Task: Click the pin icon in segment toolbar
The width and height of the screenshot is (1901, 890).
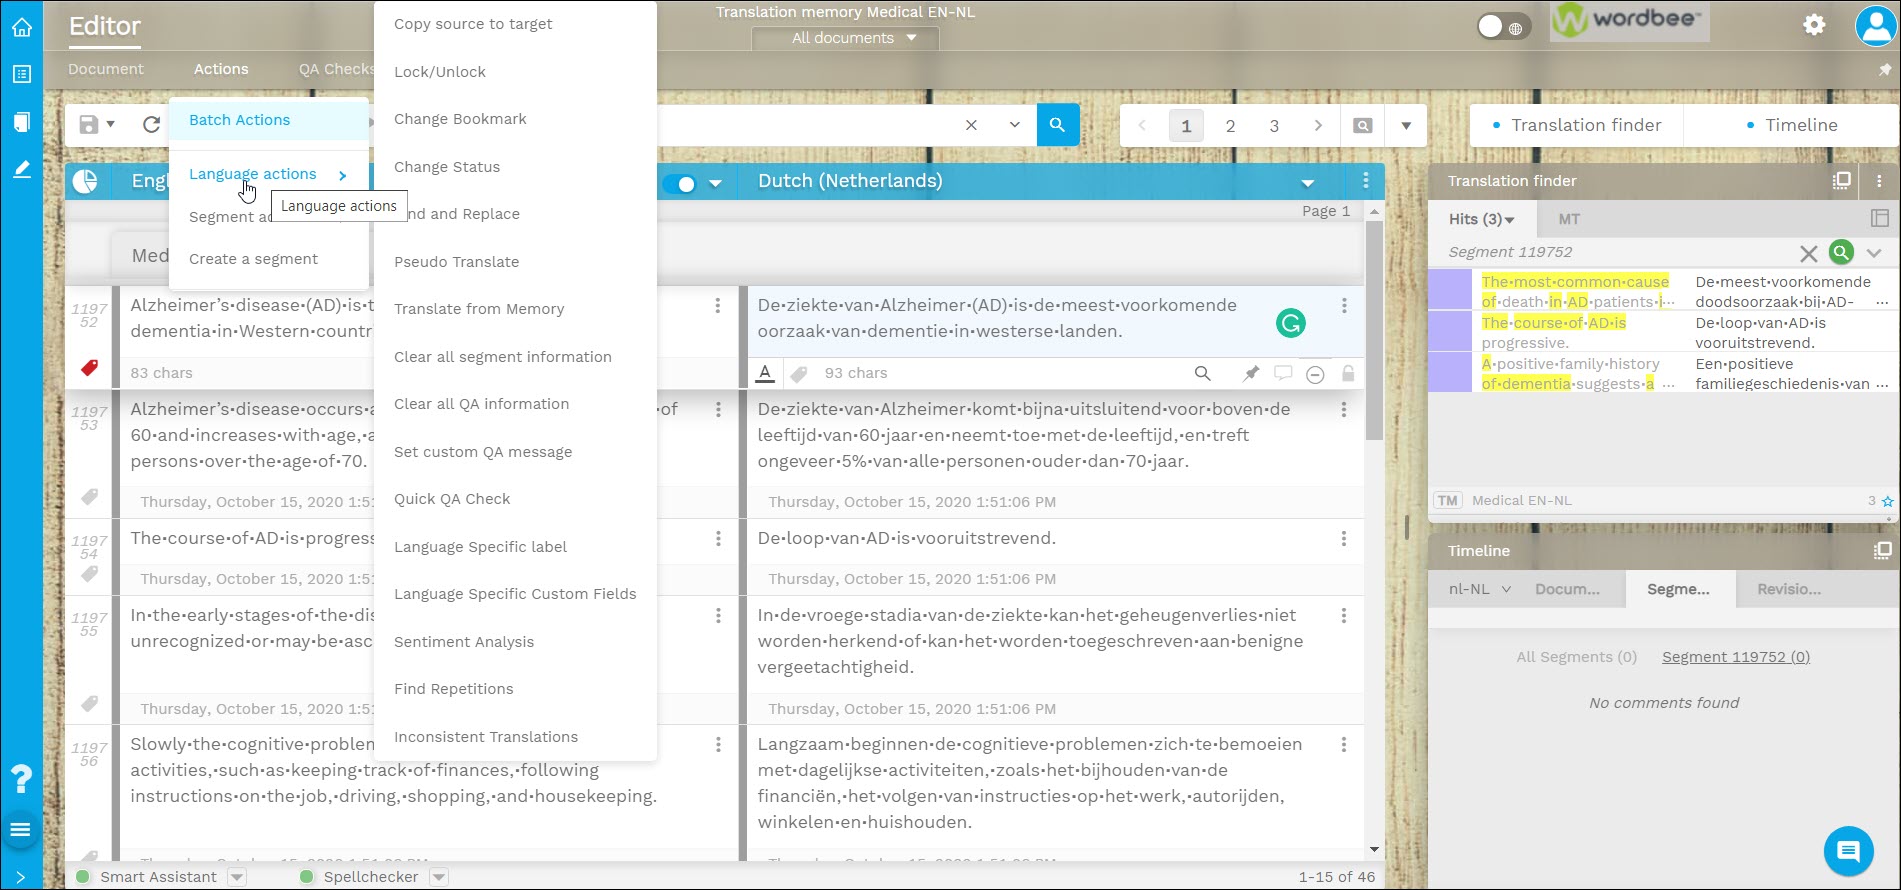Action: 1250,373
